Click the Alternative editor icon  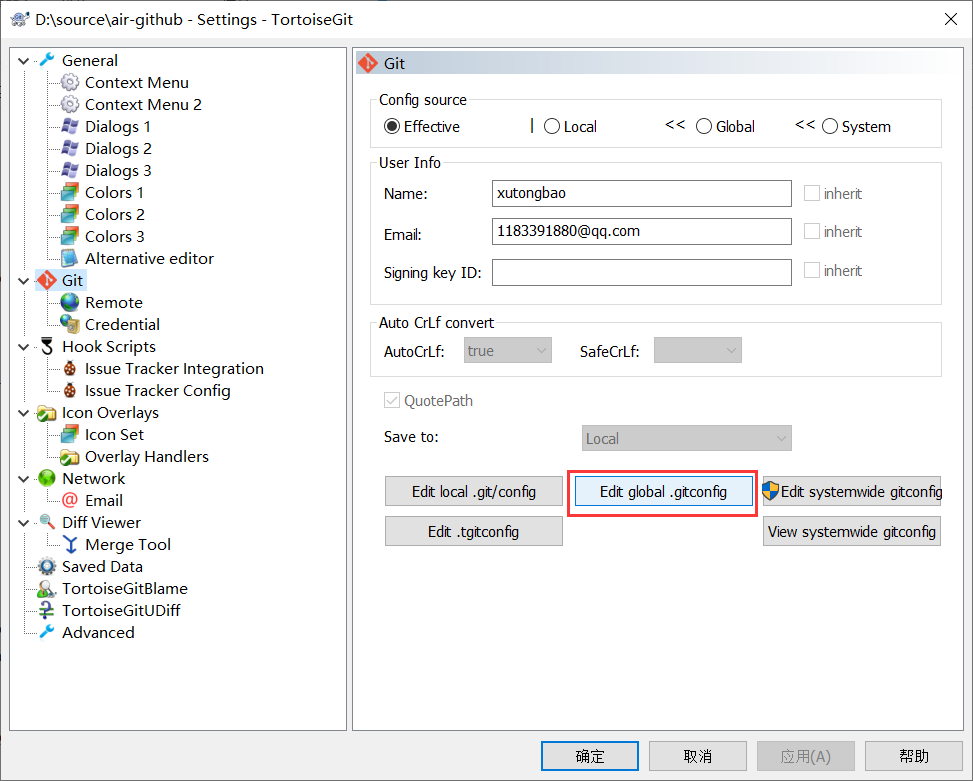(70, 259)
